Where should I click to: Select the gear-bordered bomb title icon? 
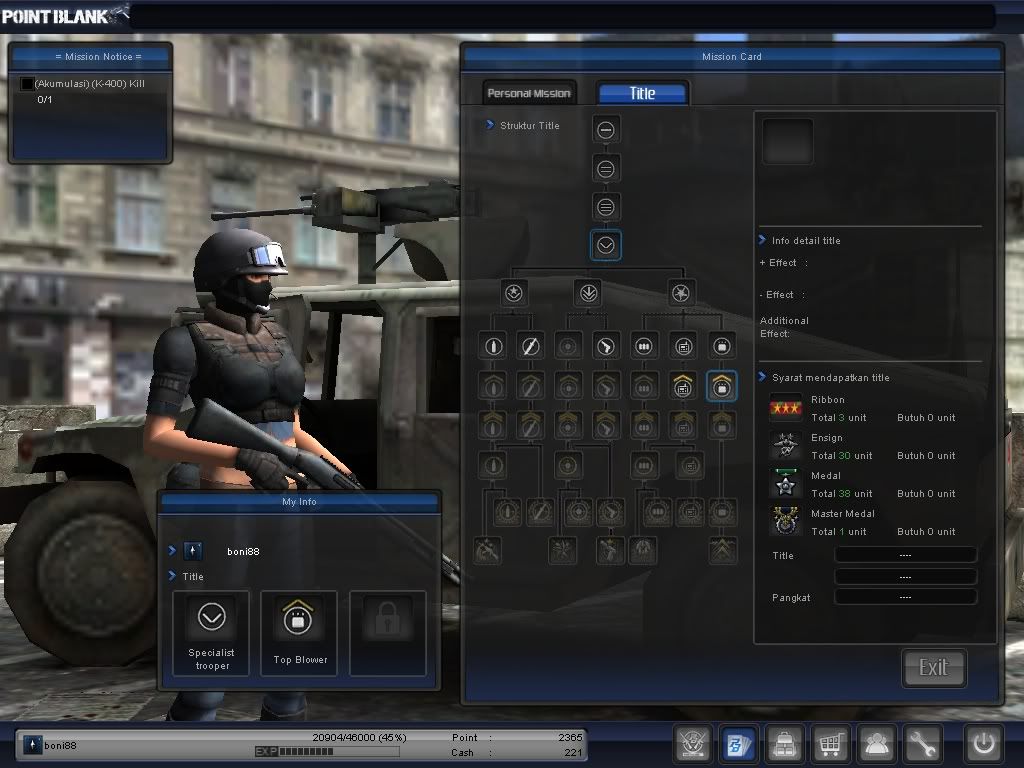pos(722,513)
